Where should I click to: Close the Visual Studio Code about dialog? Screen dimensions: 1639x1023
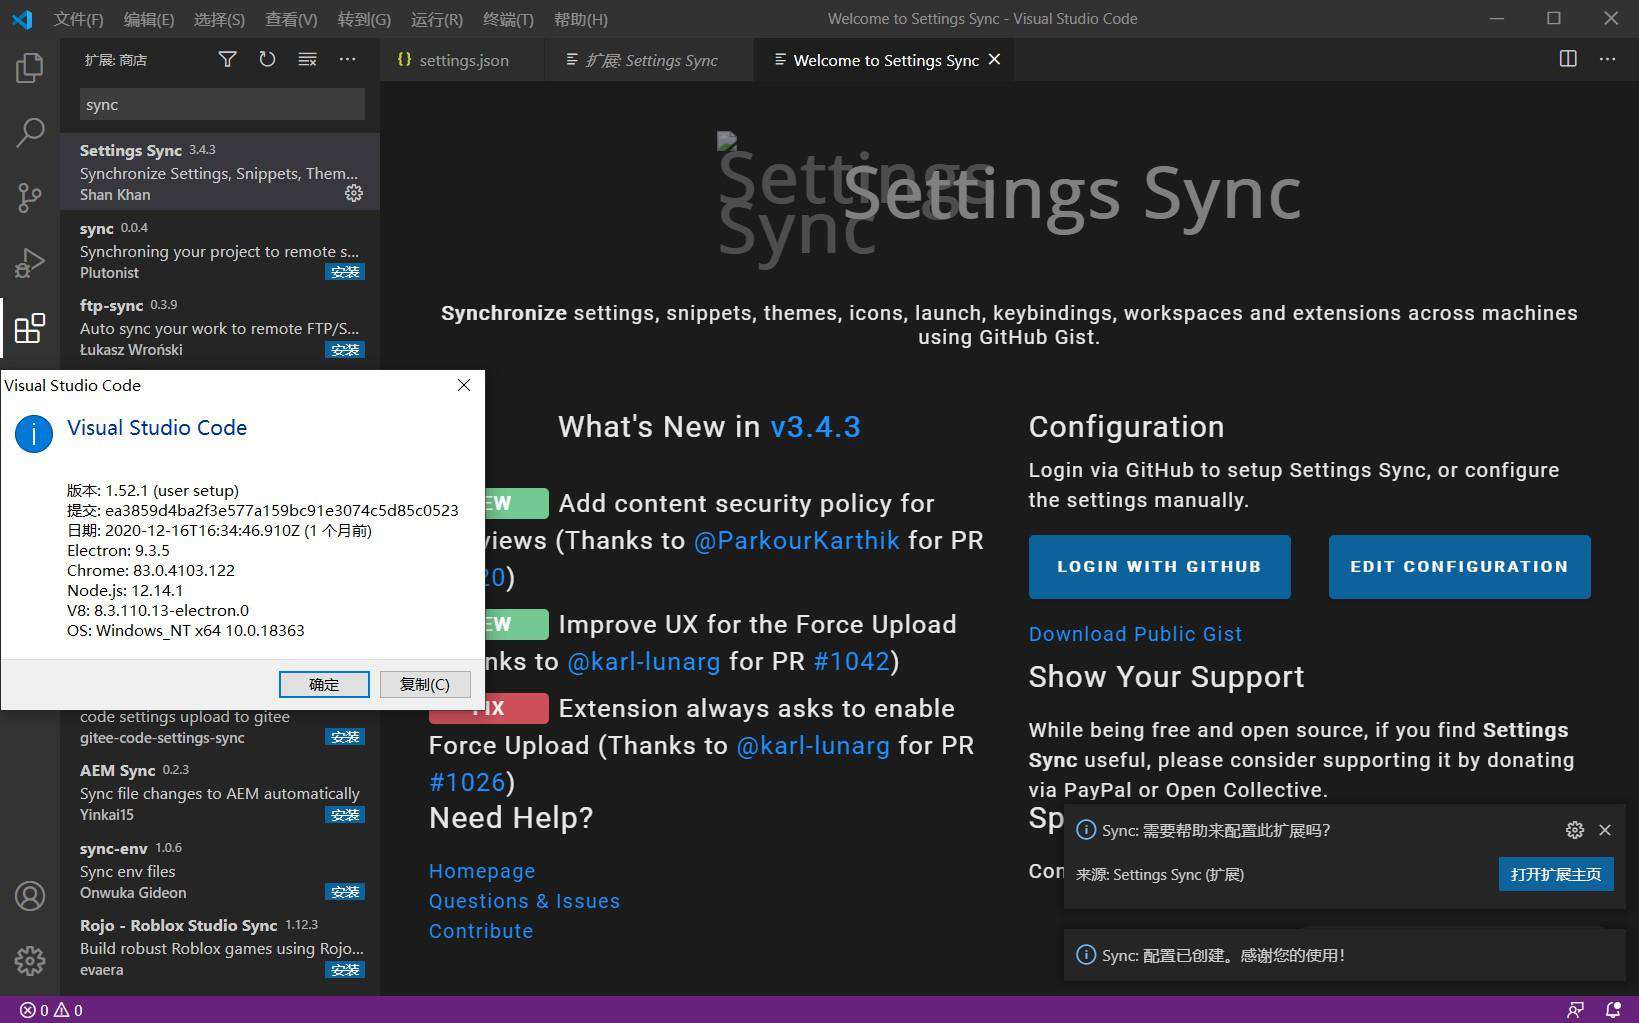[464, 385]
